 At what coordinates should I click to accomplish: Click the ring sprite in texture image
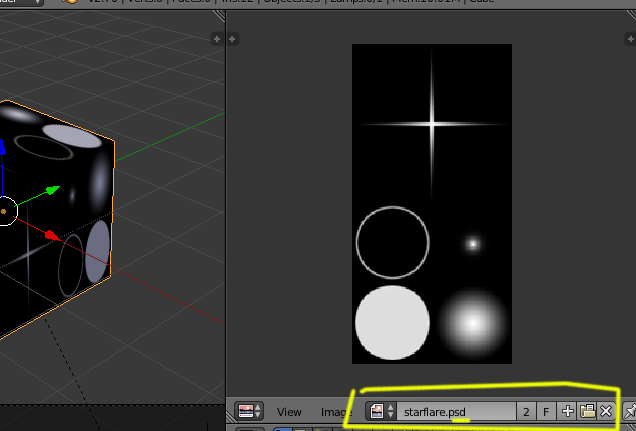click(x=393, y=242)
